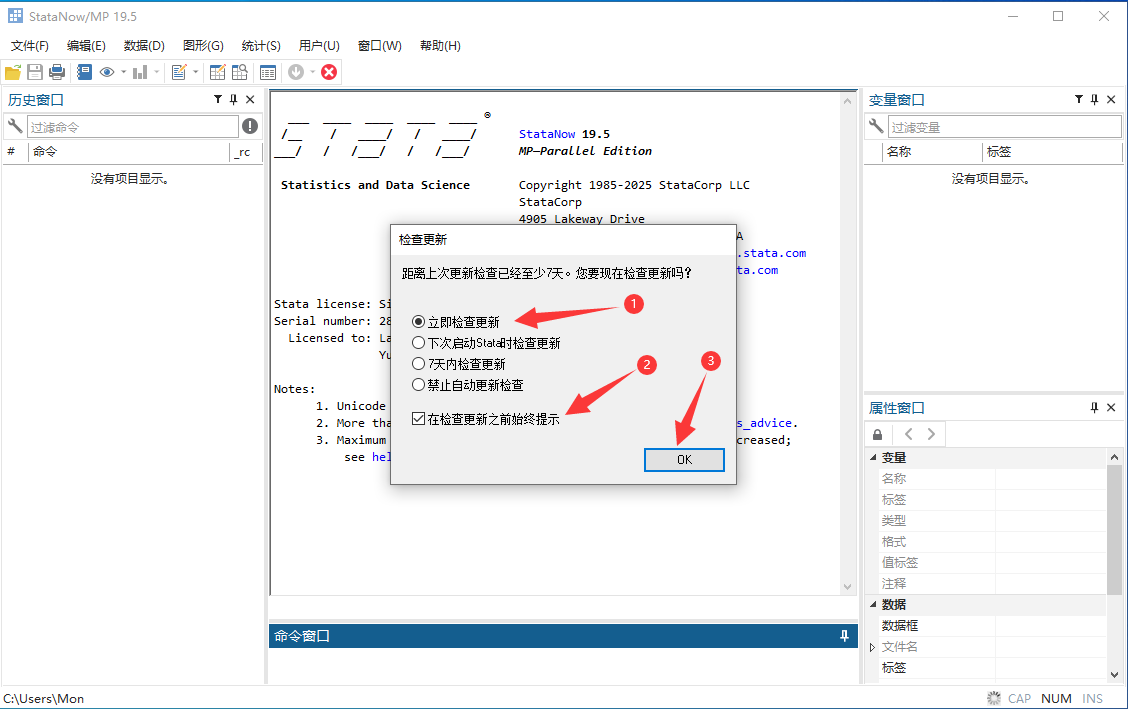Open the Viewer dropdown arrow

124,72
